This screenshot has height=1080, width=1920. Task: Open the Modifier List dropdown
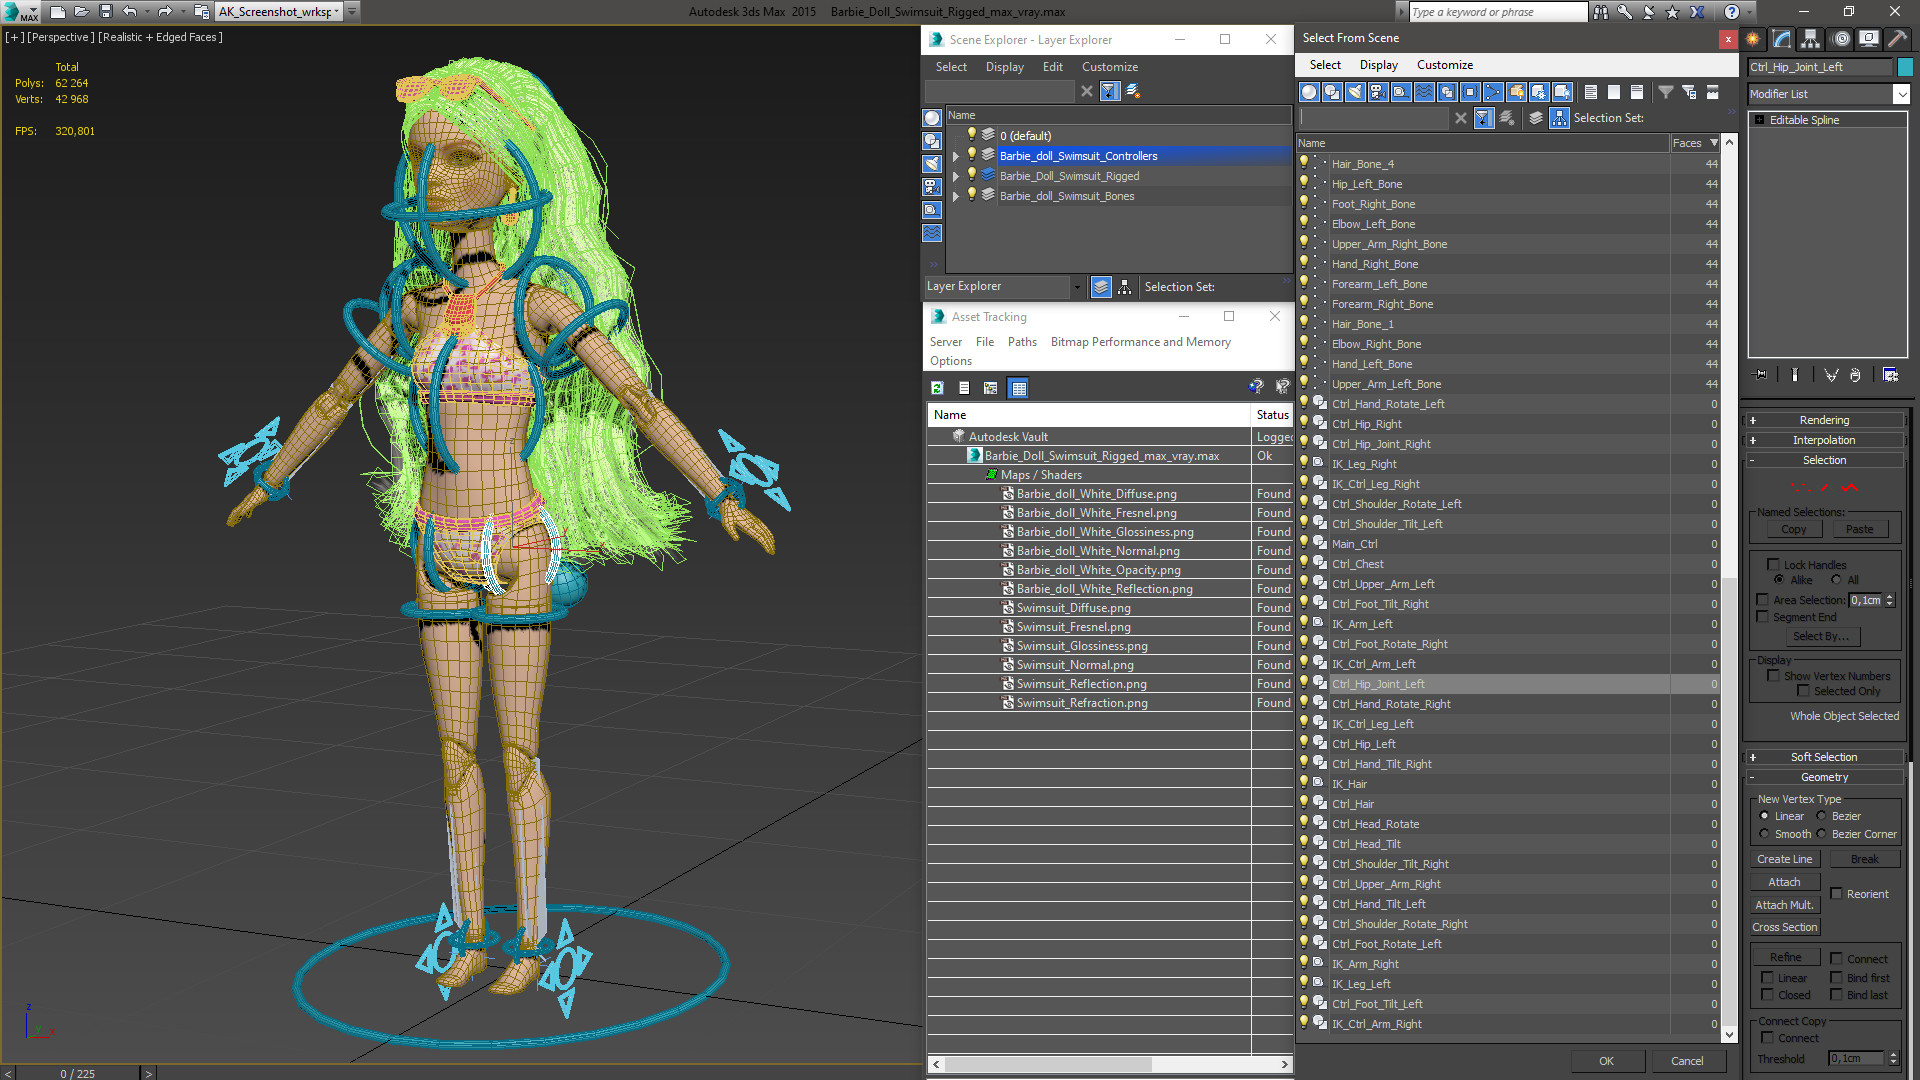[x=1901, y=94]
